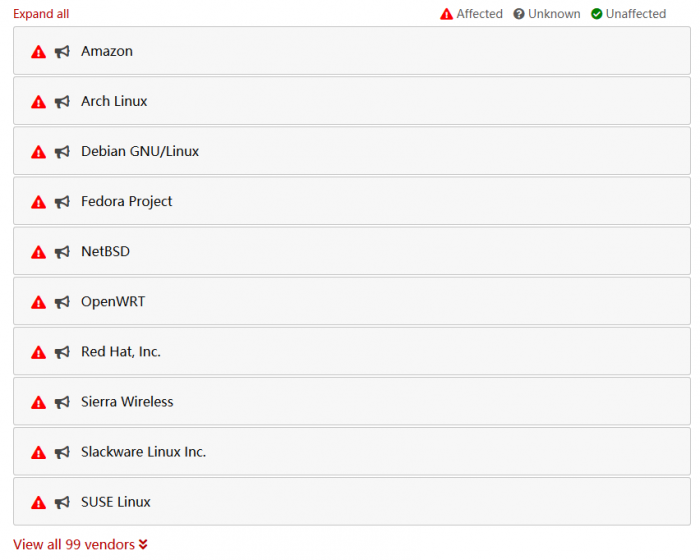
Task: Click the Affected legend label
Action: (x=479, y=14)
